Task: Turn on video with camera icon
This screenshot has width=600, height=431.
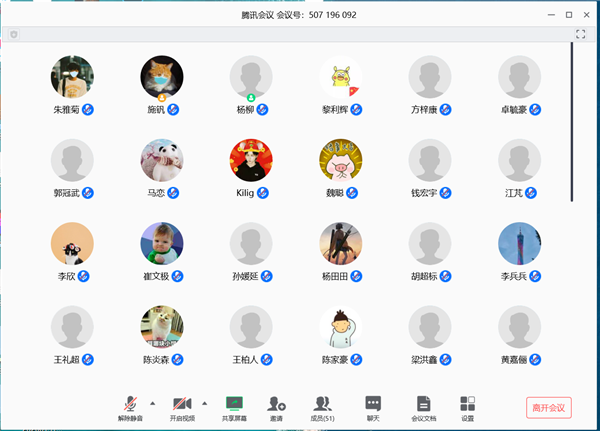Action: [182, 403]
